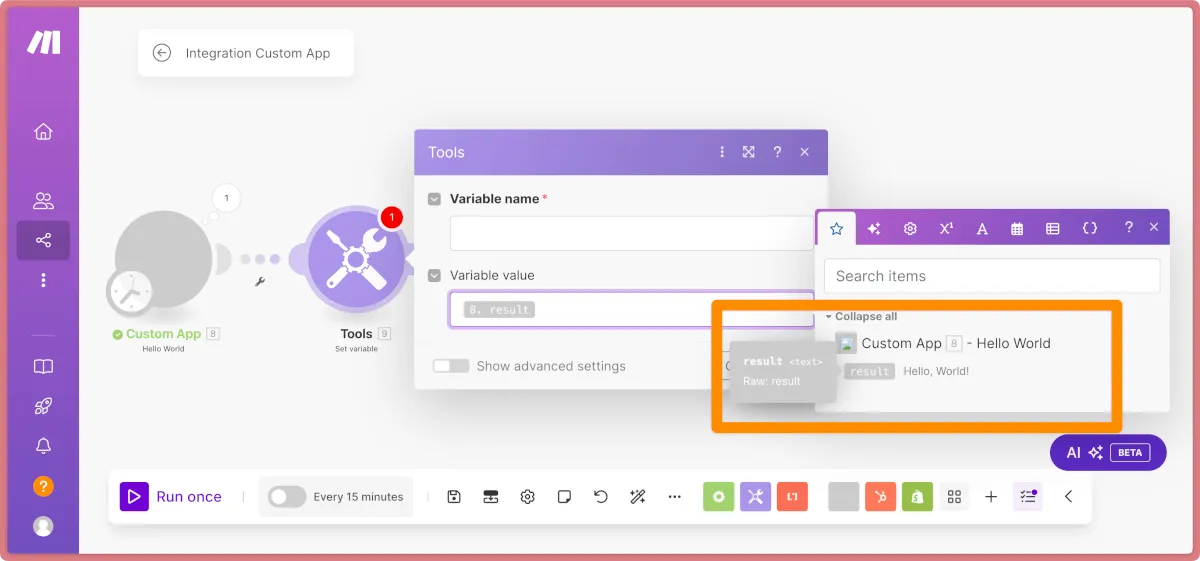The image size is (1200, 561).
Task: Toggle the Variable name map checkbox
Action: click(434, 199)
